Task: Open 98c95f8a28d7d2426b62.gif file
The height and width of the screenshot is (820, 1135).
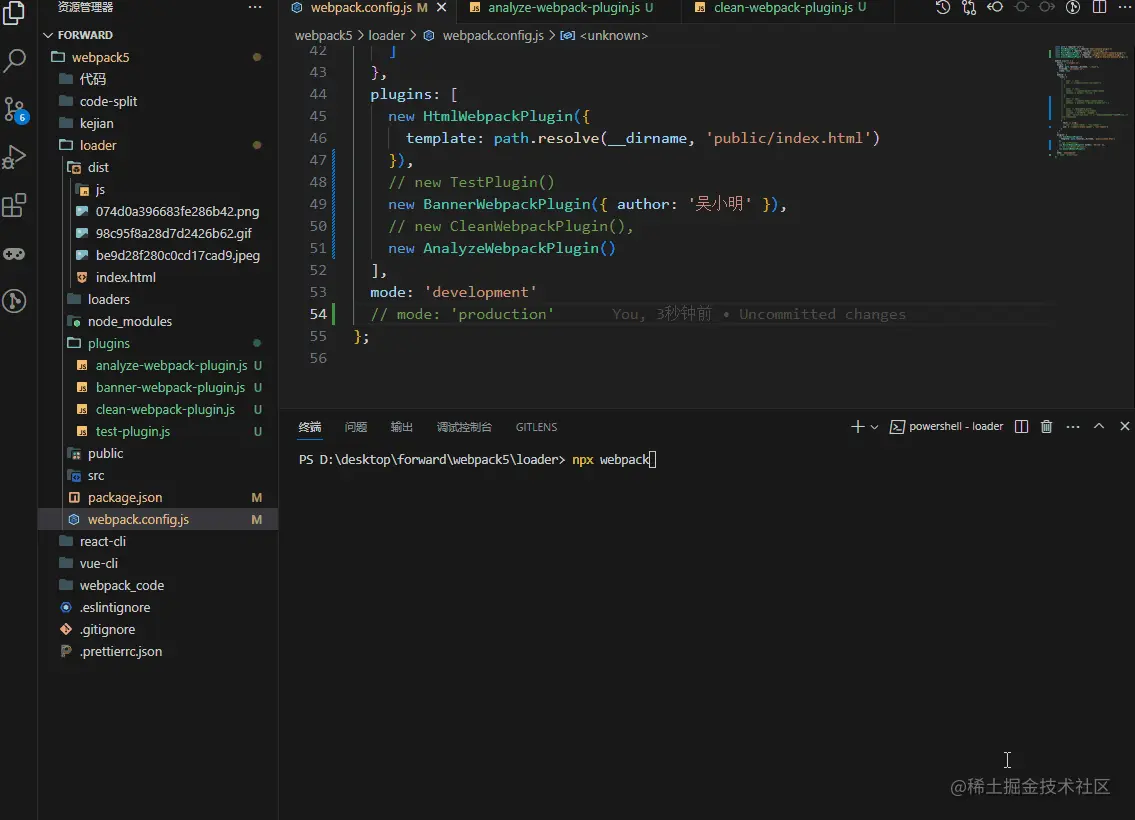Action: [158, 233]
